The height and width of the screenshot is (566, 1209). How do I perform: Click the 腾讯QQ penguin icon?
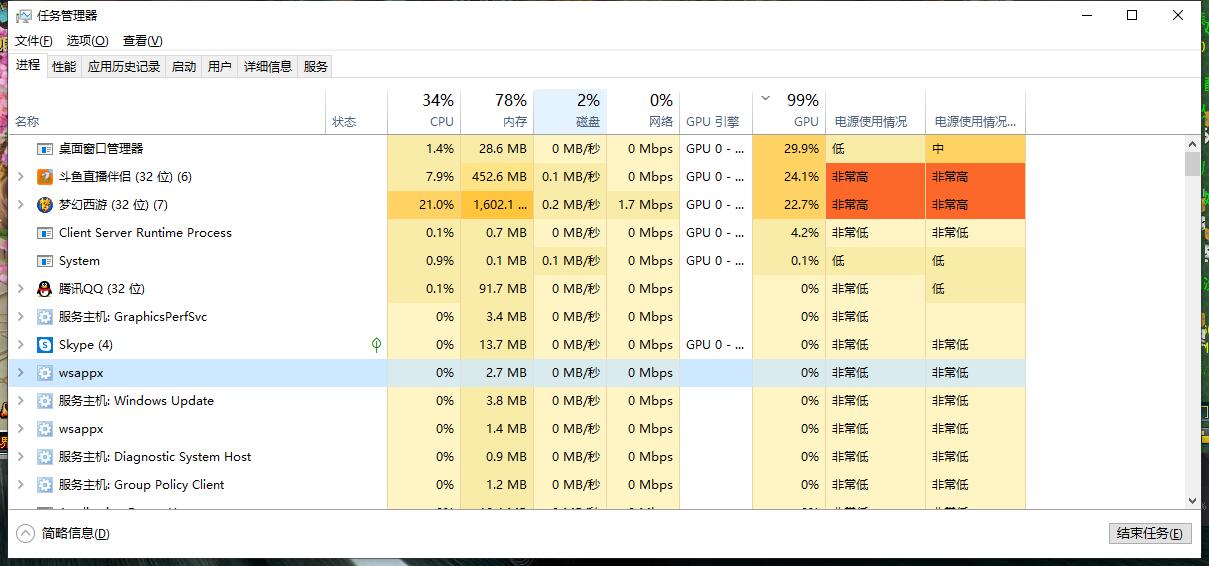(44, 288)
